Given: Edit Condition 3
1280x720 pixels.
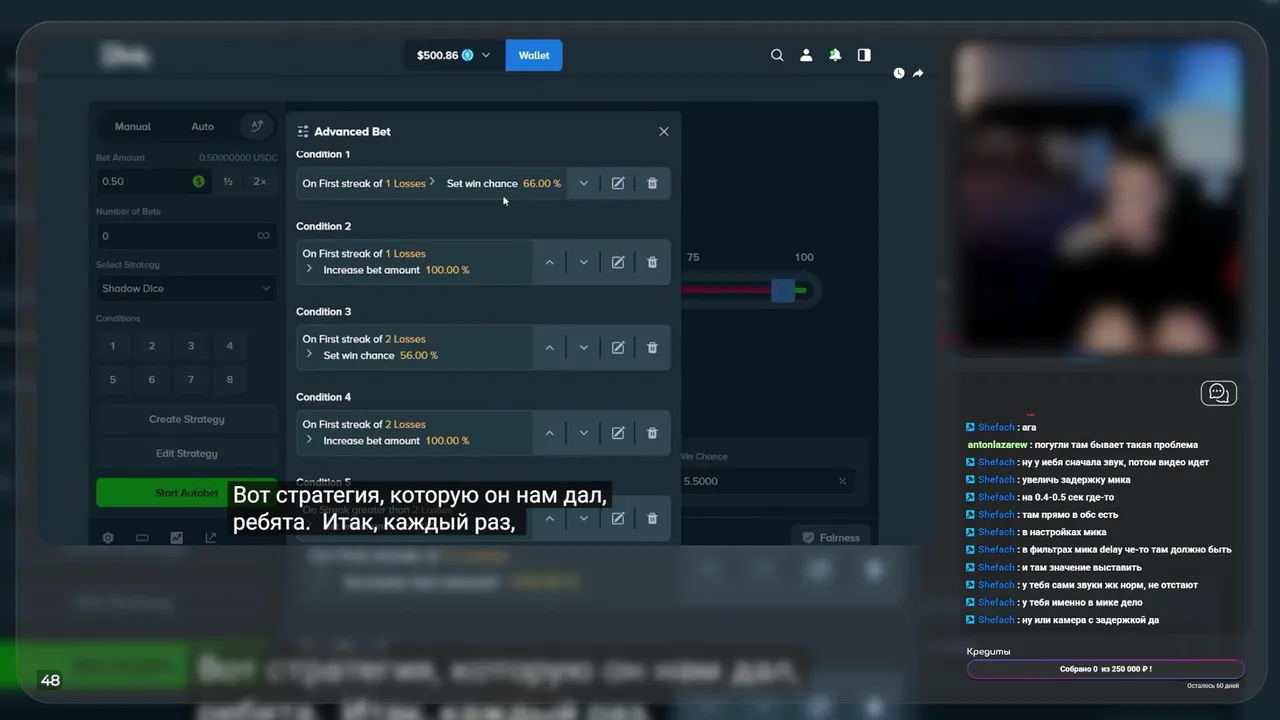Looking at the screenshot, I should point(618,347).
